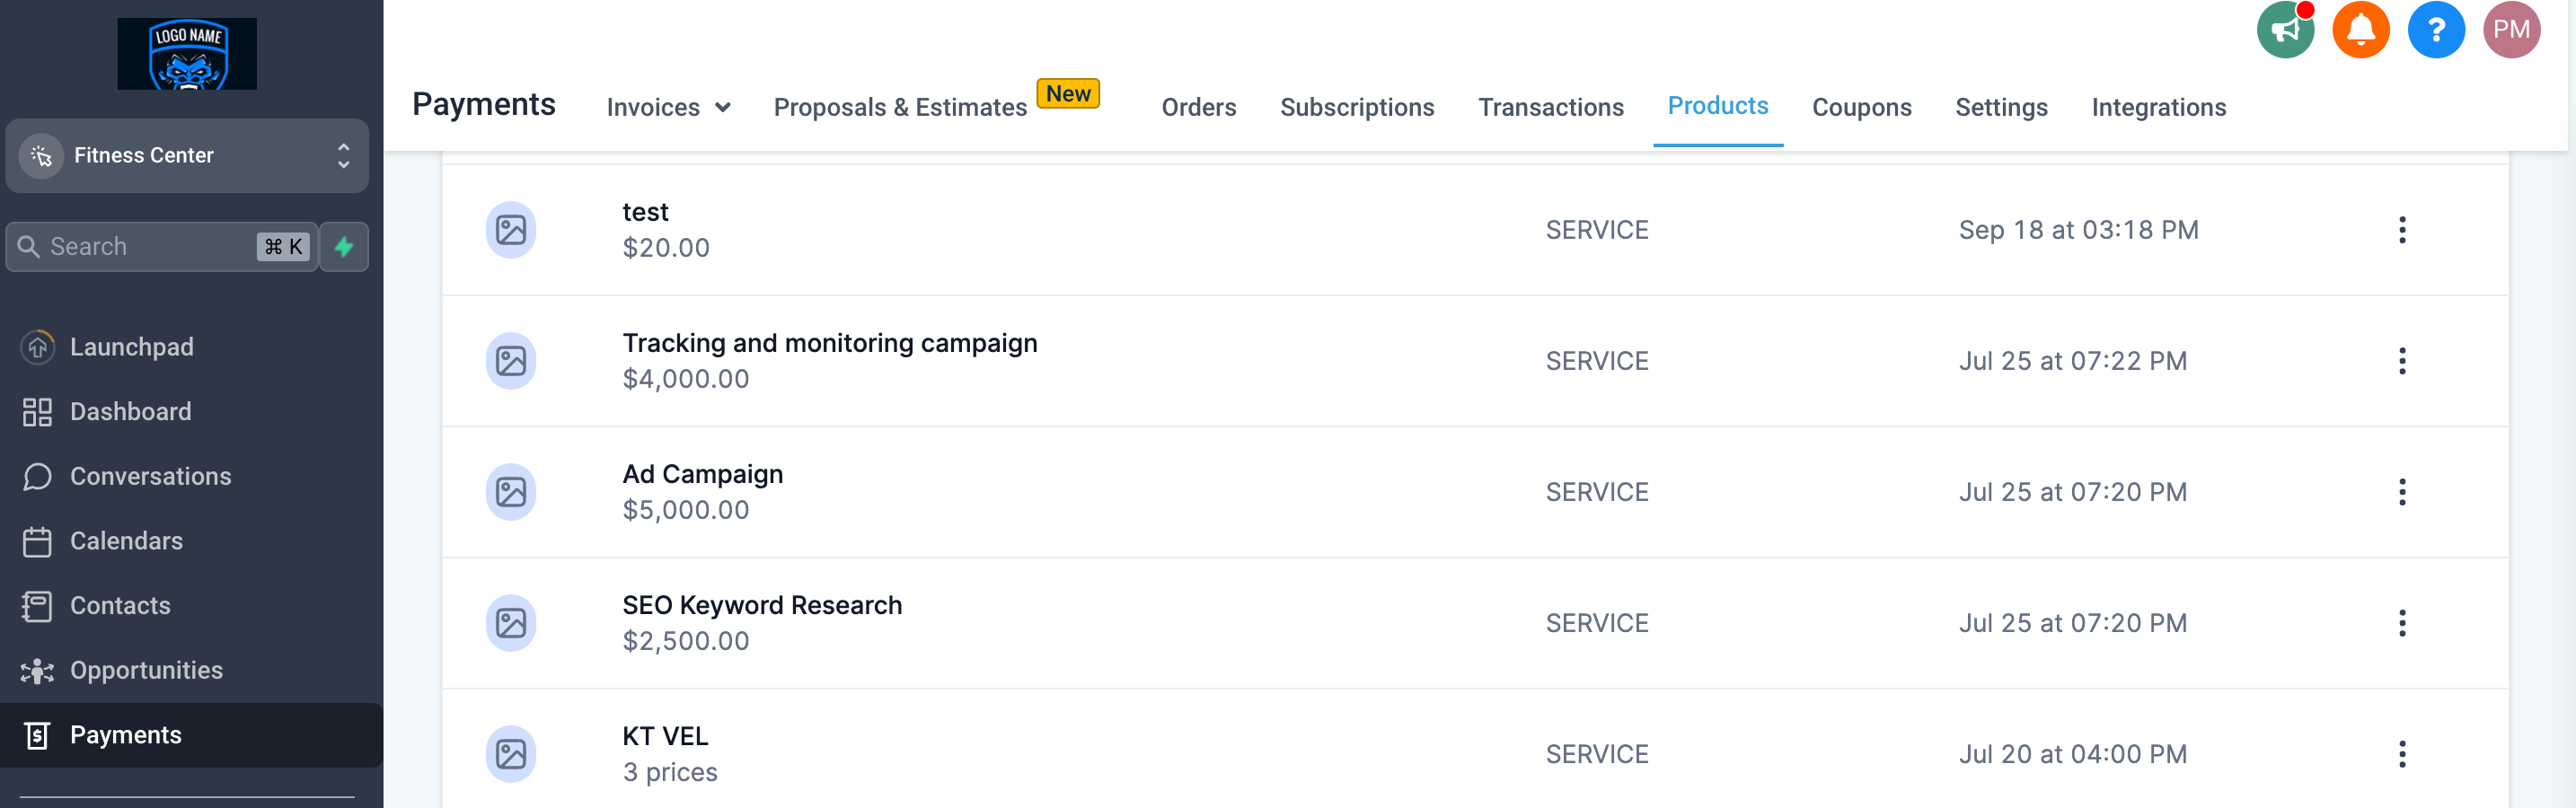Open three-dot menu for KT VEL product

click(2401, 754)
